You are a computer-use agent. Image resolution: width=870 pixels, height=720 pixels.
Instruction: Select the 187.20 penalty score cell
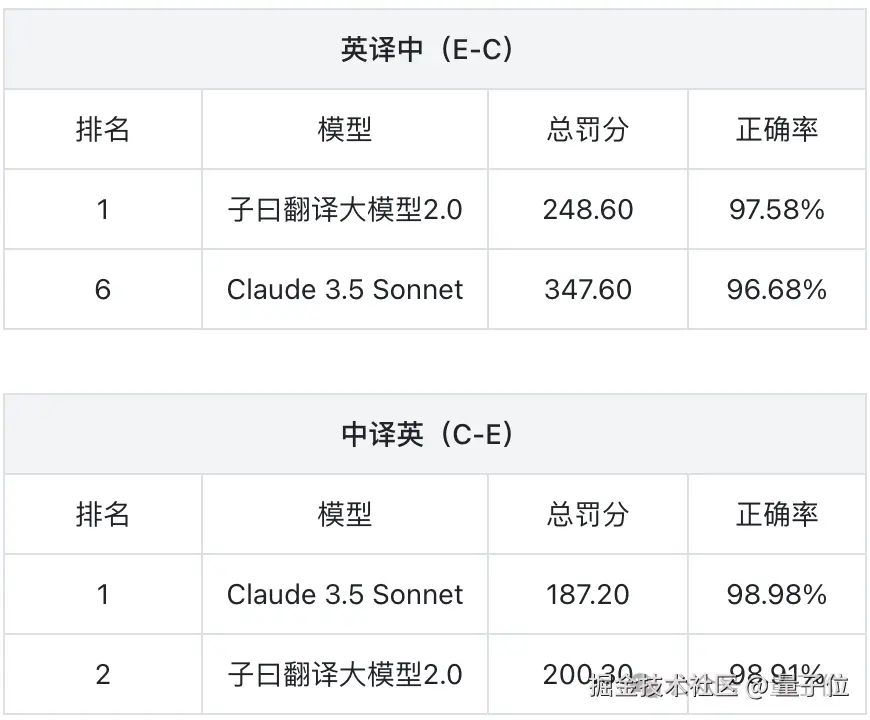(588, 595)
